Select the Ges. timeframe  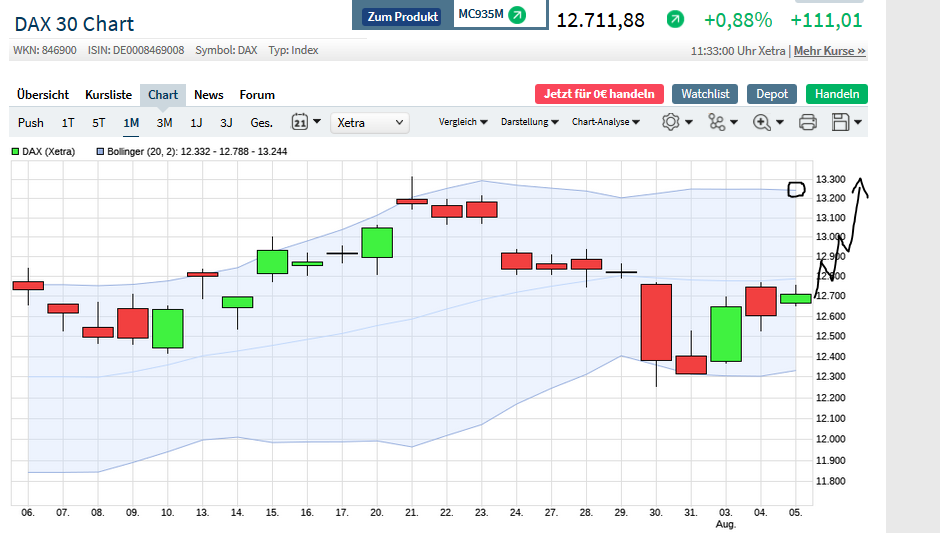coord(261,123)
